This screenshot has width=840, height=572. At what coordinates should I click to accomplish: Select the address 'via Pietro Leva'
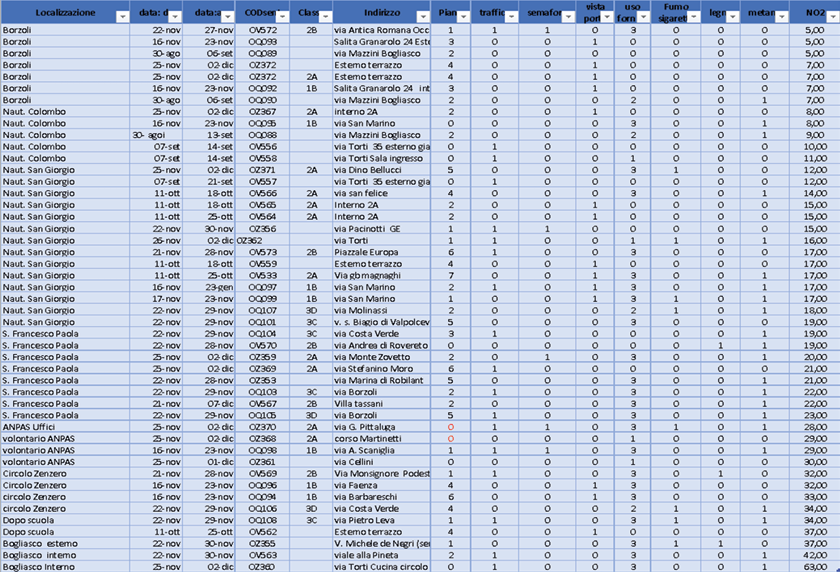pos(381,521)
